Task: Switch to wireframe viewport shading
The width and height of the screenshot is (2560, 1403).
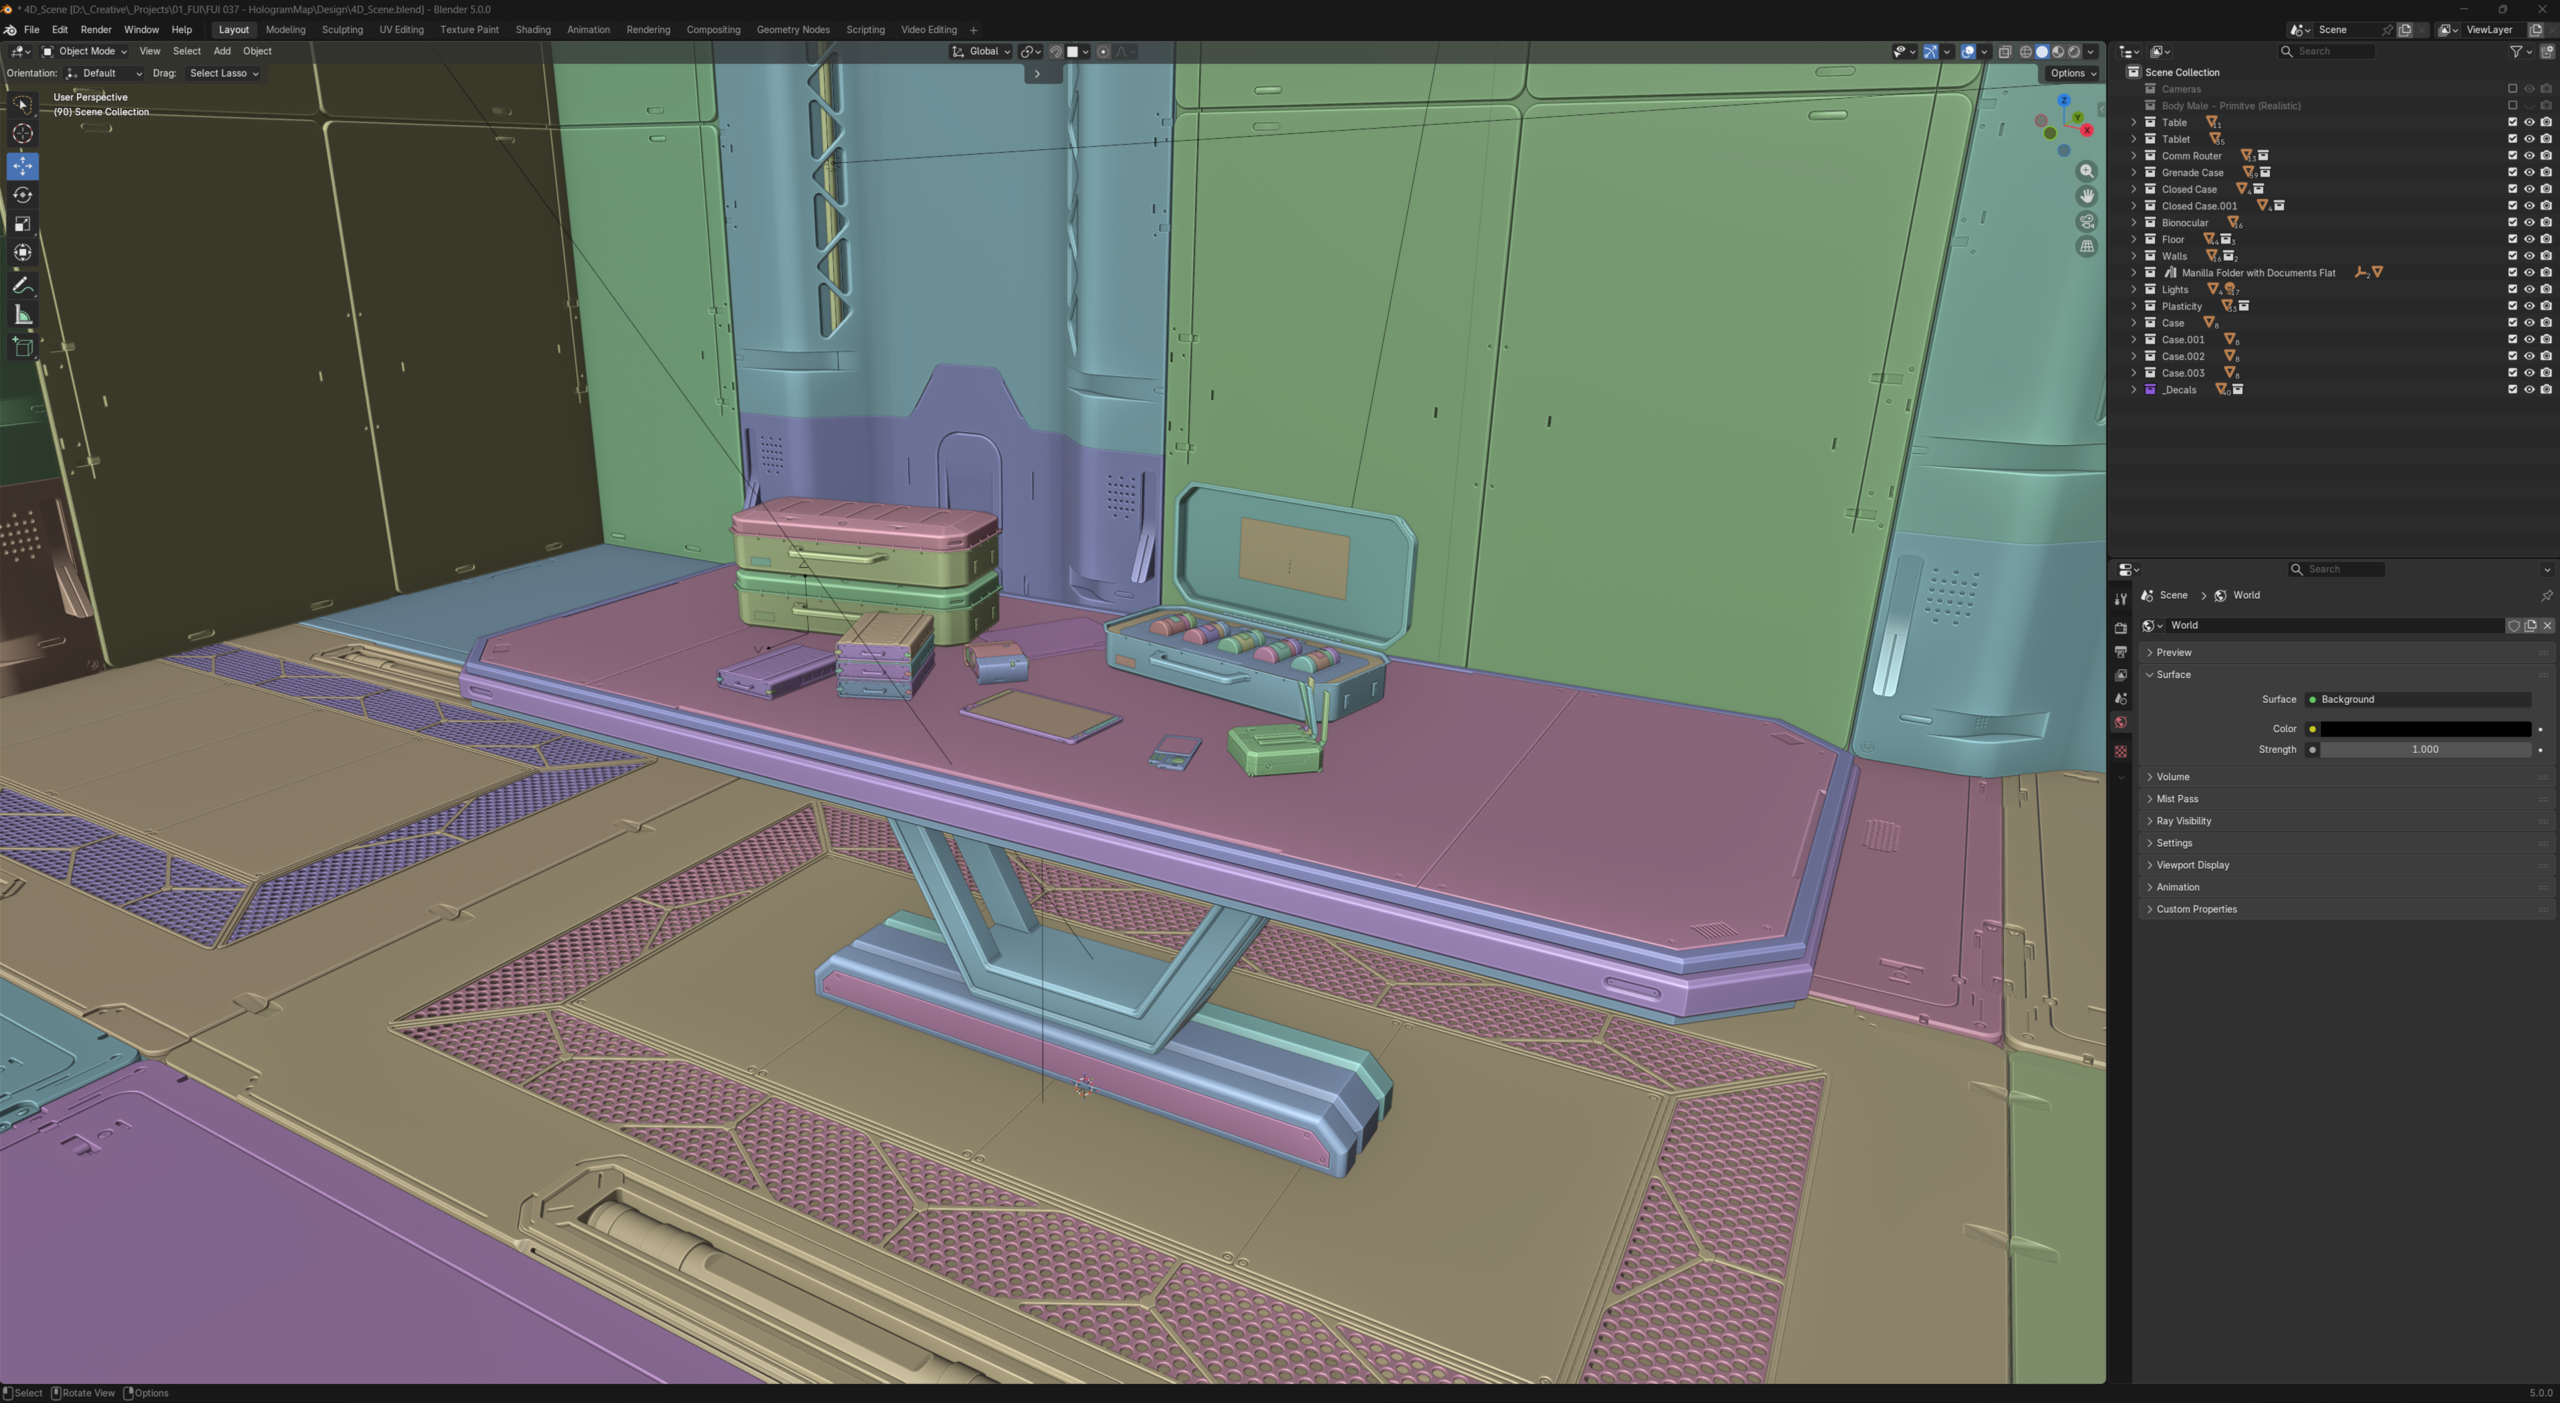Action: pos(2026,52)
